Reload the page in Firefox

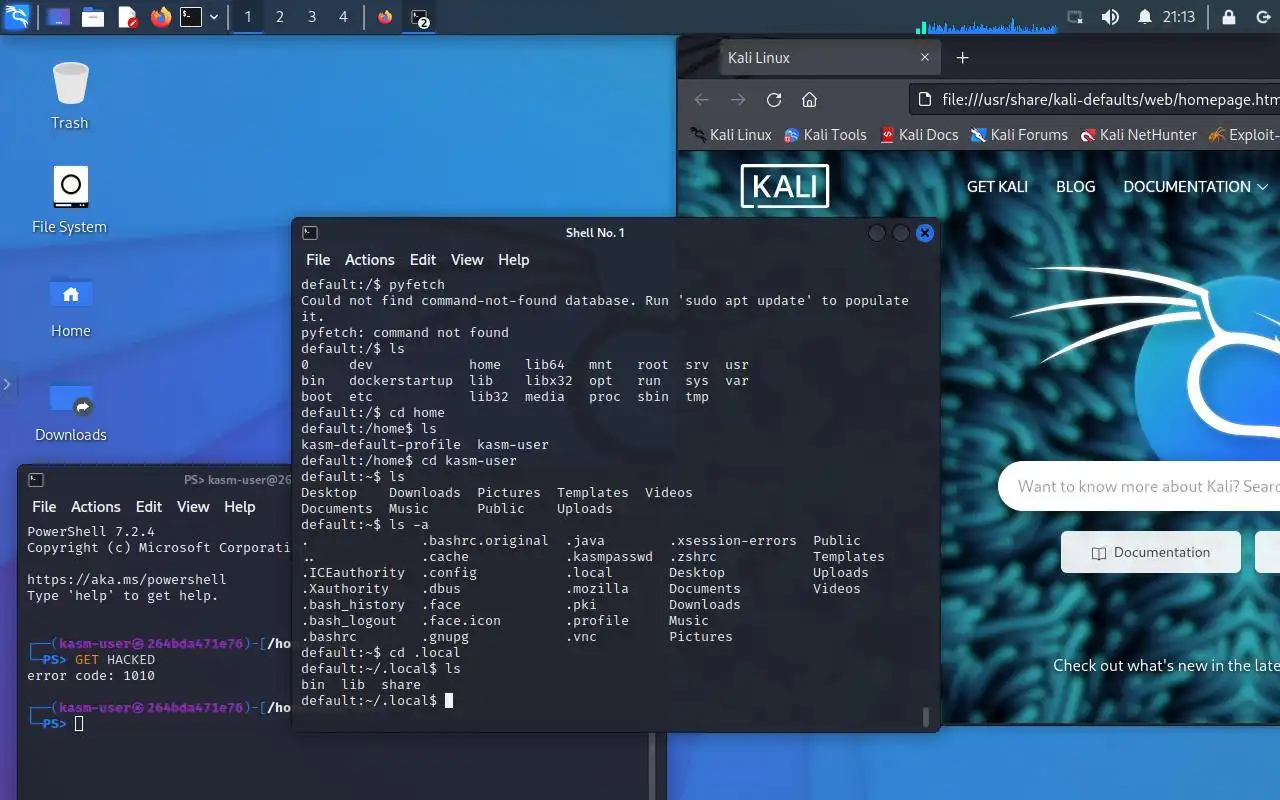point(774,100)
